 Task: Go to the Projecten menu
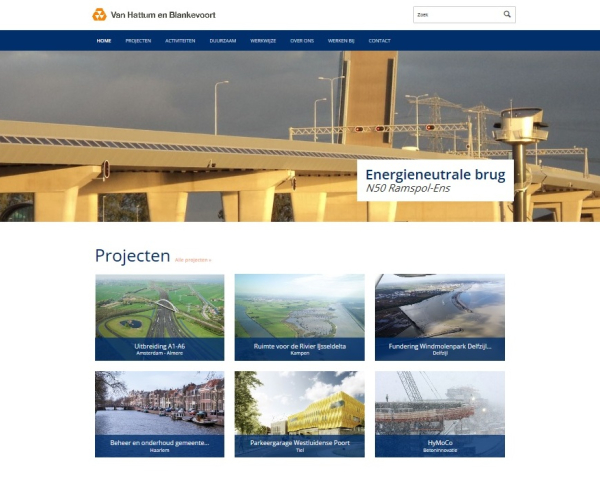coord(138,41)
